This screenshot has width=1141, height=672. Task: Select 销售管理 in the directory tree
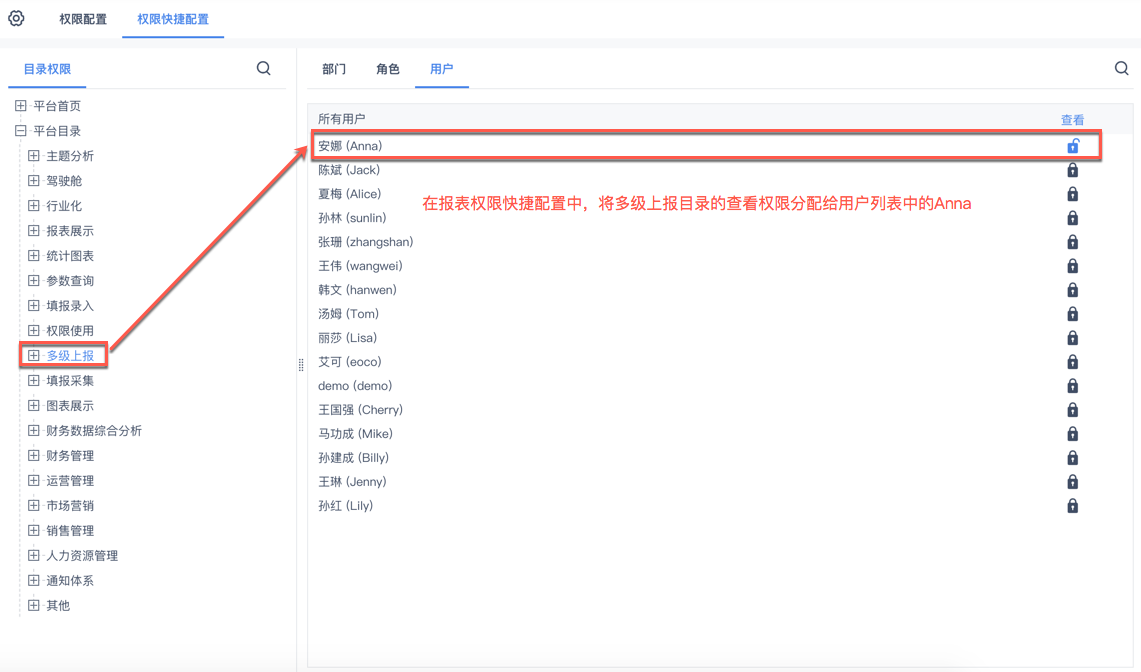[x=70, y=530]
